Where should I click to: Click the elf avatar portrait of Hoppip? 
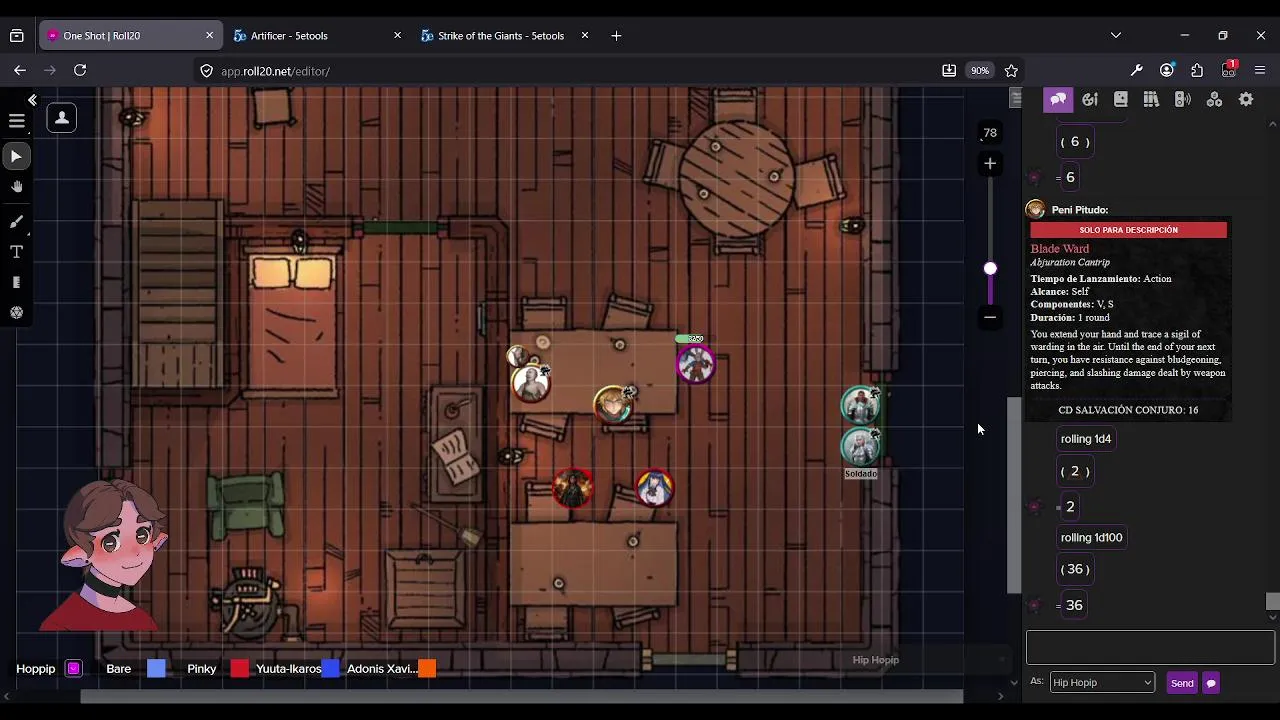coord(110,555)
